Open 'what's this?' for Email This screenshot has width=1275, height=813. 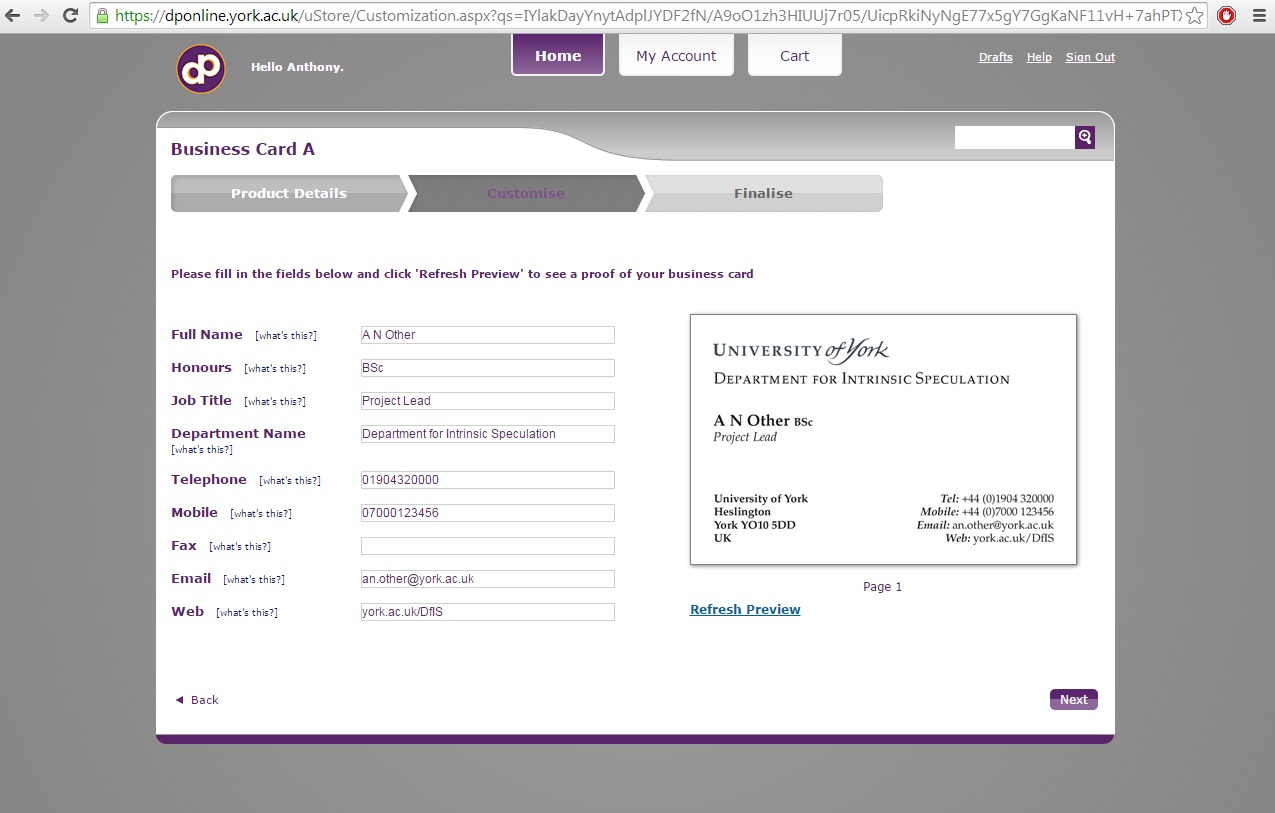254,580
